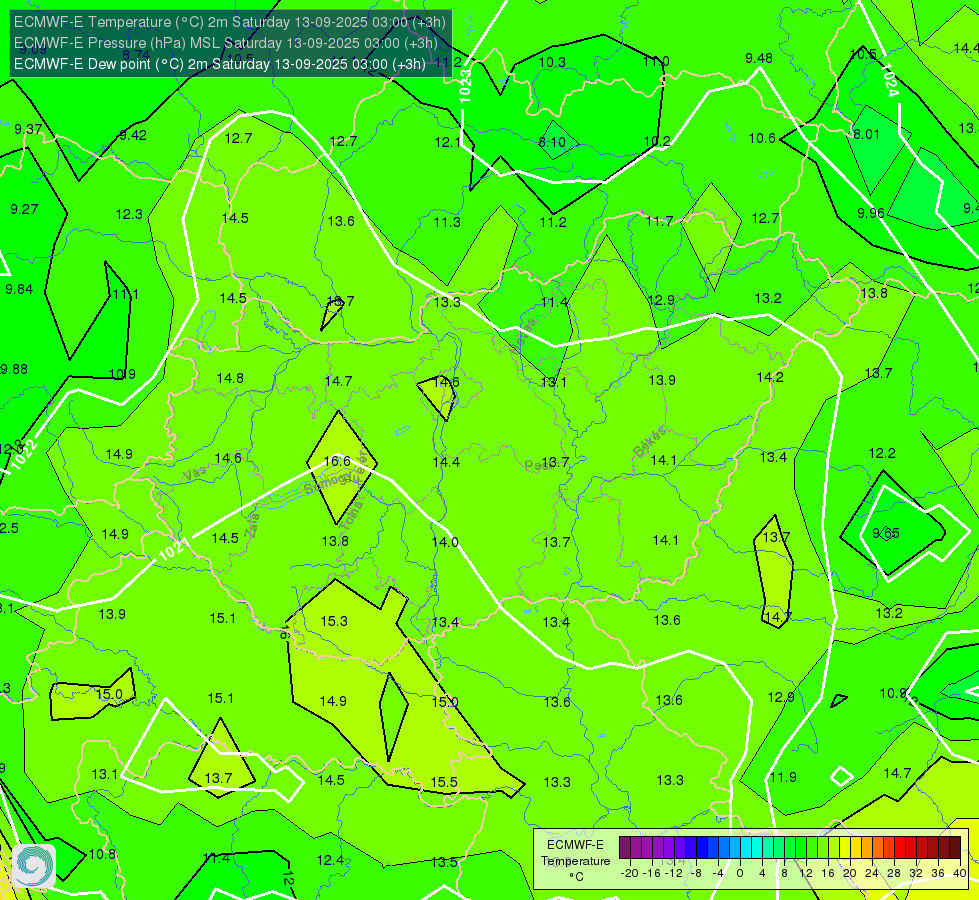This screenshot has width=979, height=900.
Task: Click the 12.3 temperature value
Action: 129,214
